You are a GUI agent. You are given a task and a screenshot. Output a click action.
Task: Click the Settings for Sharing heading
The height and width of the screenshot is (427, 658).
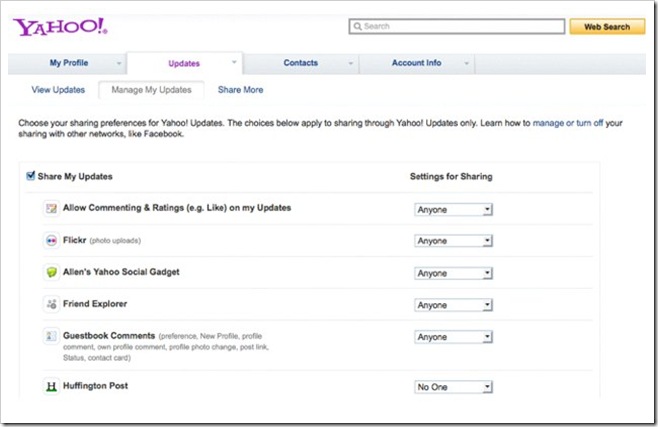(451, 177)
